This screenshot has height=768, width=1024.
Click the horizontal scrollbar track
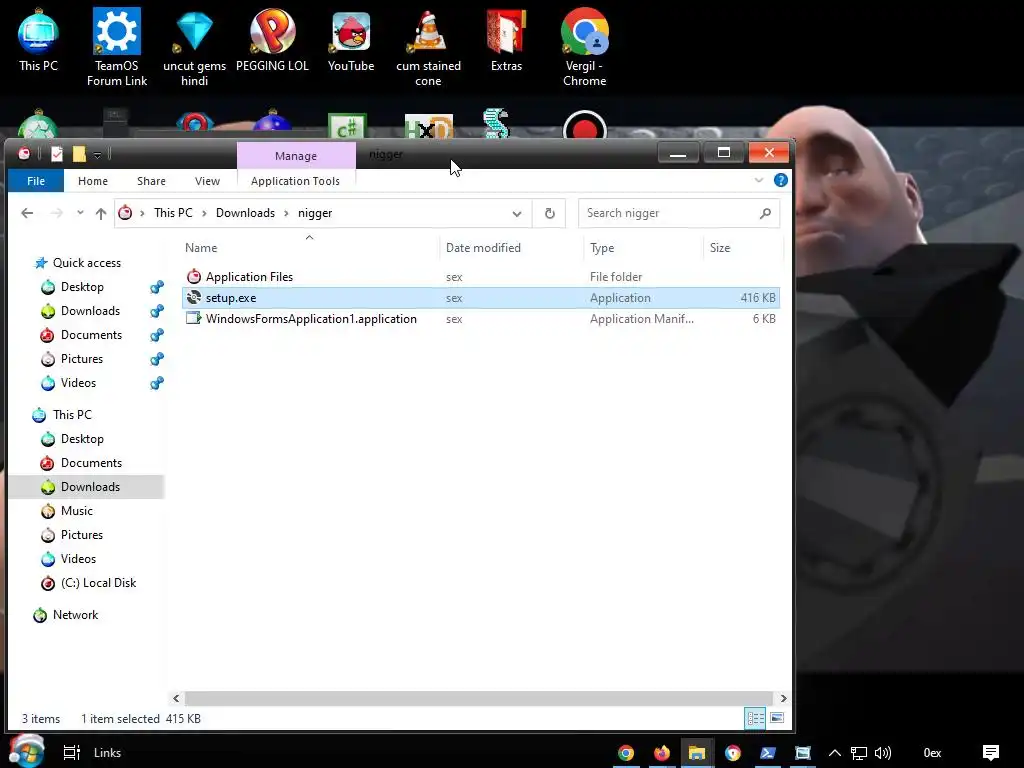tap(479, 698)
